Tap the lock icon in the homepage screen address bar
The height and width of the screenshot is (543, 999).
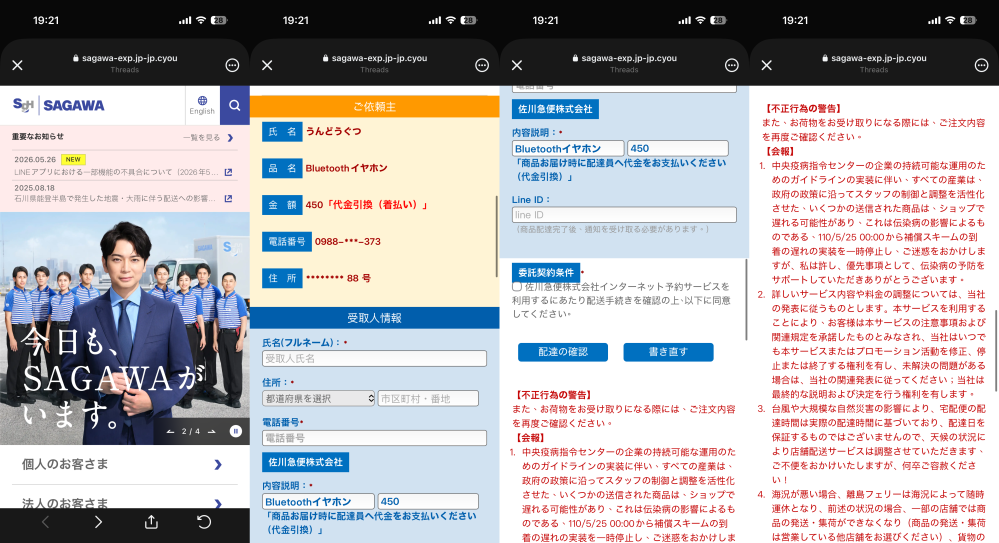pyautogui.click(x=76, y=58)
